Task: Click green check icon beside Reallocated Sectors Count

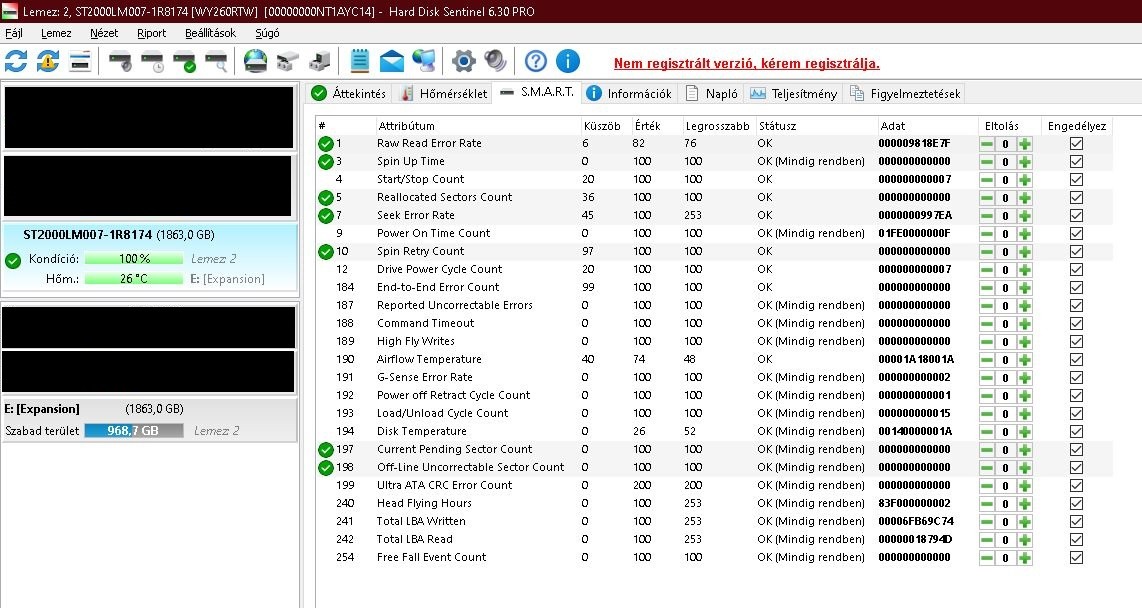Action: tap(326, 197)
